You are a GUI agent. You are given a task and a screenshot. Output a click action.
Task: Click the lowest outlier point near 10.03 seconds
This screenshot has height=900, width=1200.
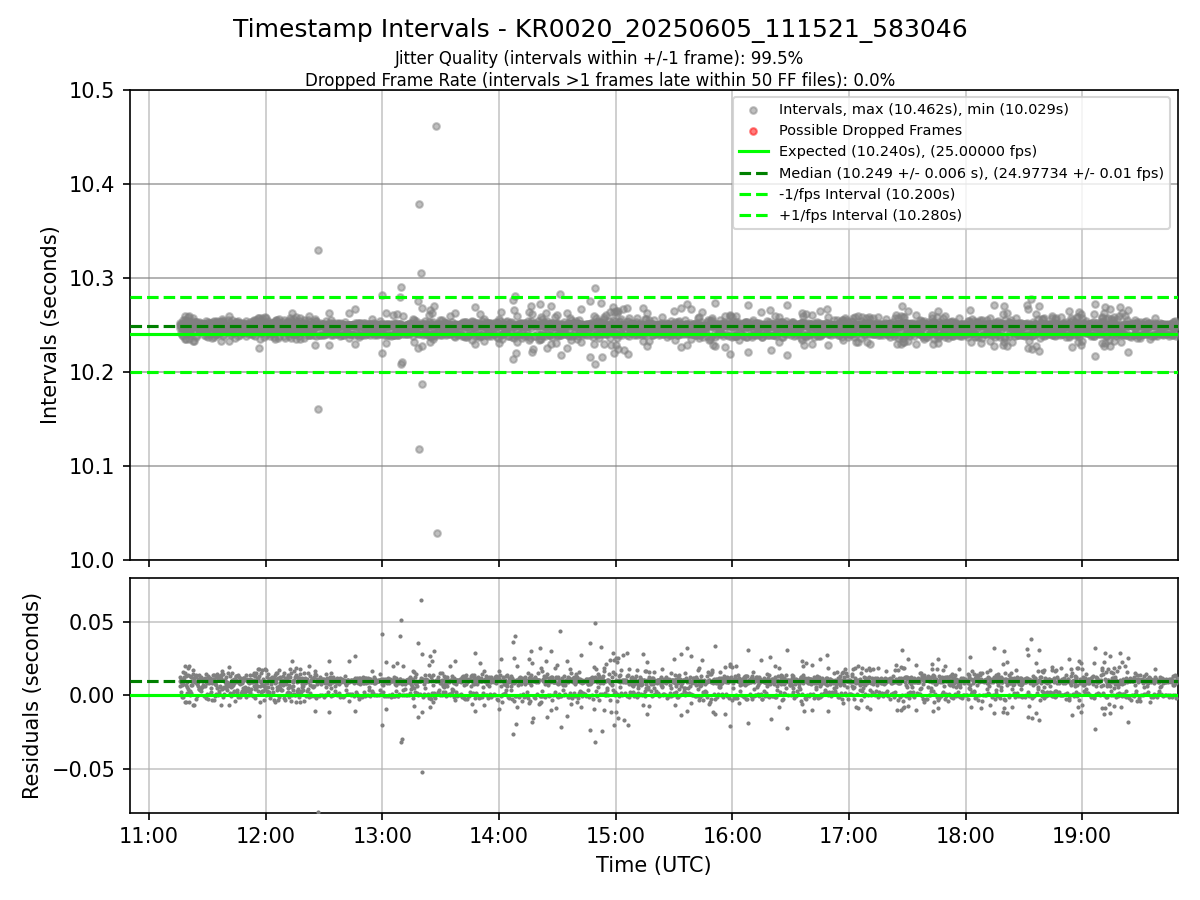pyautogui.click(x=437, y=533)
